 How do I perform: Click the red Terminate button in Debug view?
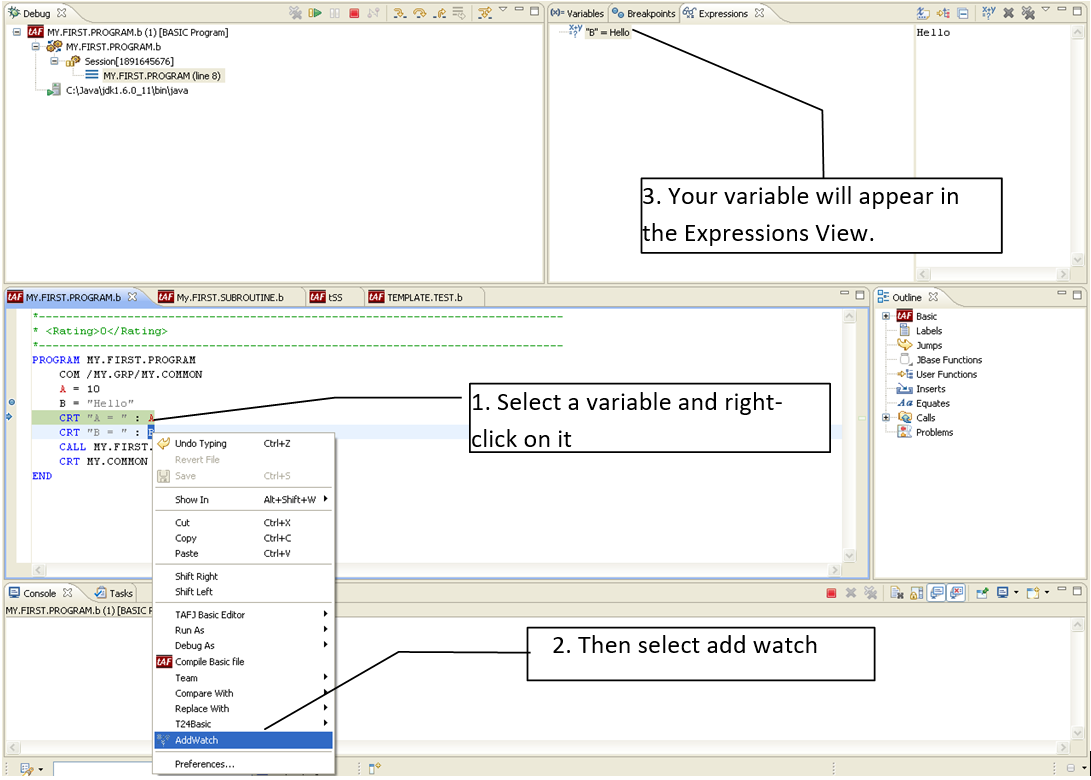[x=354, y=13]
